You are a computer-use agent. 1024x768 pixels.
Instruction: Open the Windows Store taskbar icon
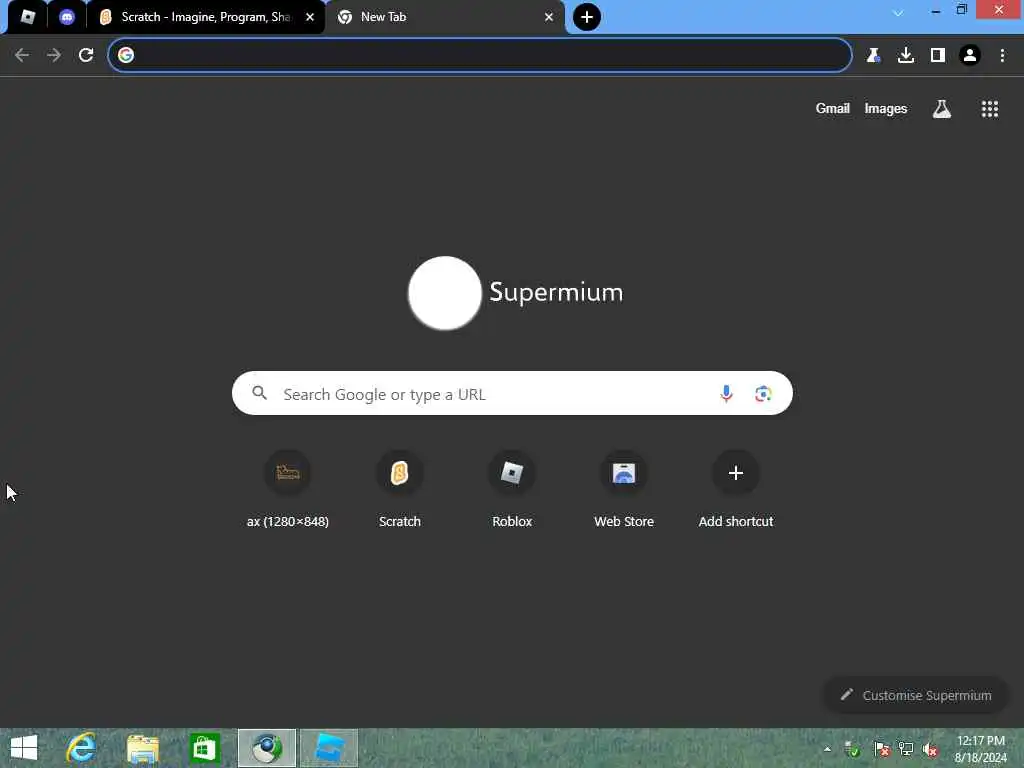coord(204,748)
